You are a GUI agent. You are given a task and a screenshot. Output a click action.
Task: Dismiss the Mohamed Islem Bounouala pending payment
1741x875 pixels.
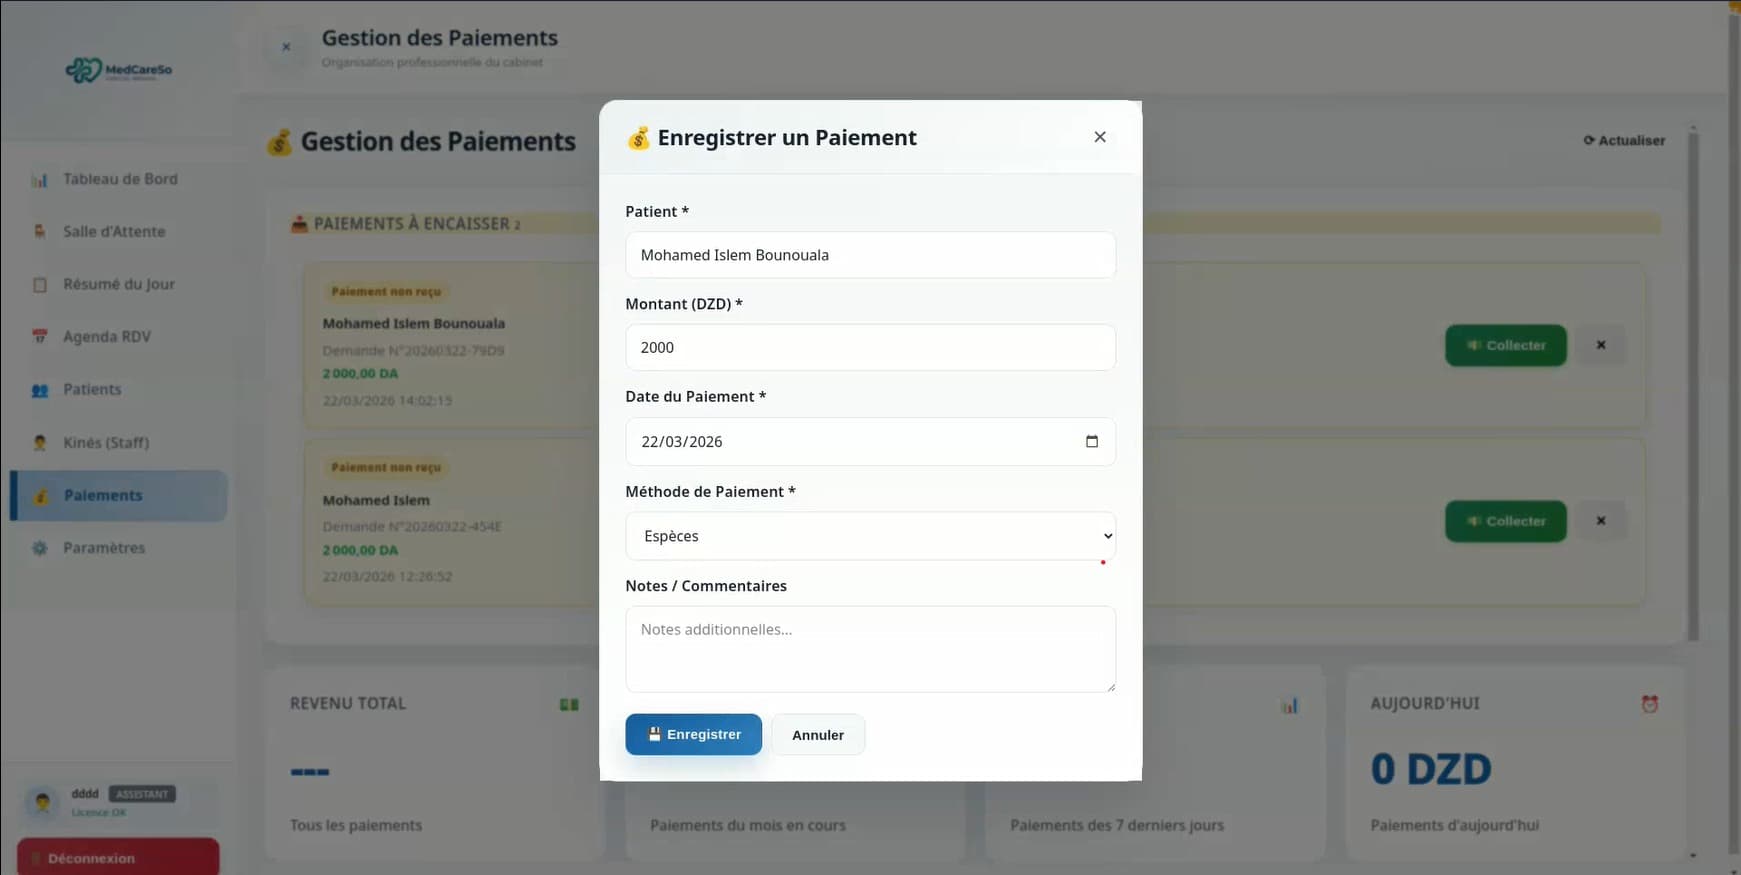[1601, 345]
